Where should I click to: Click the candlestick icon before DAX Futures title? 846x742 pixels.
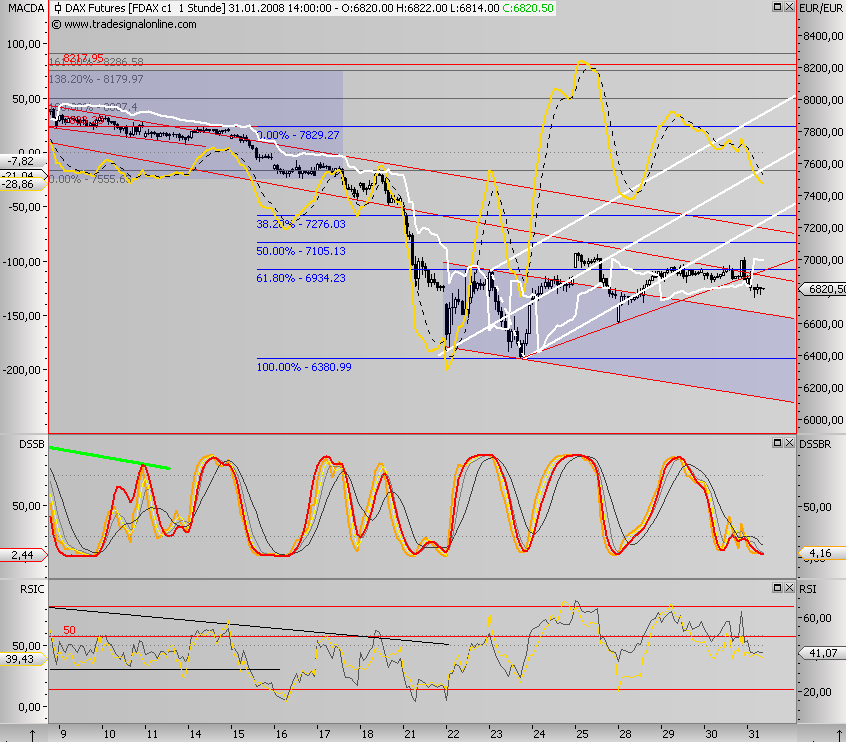pos(58,8)
